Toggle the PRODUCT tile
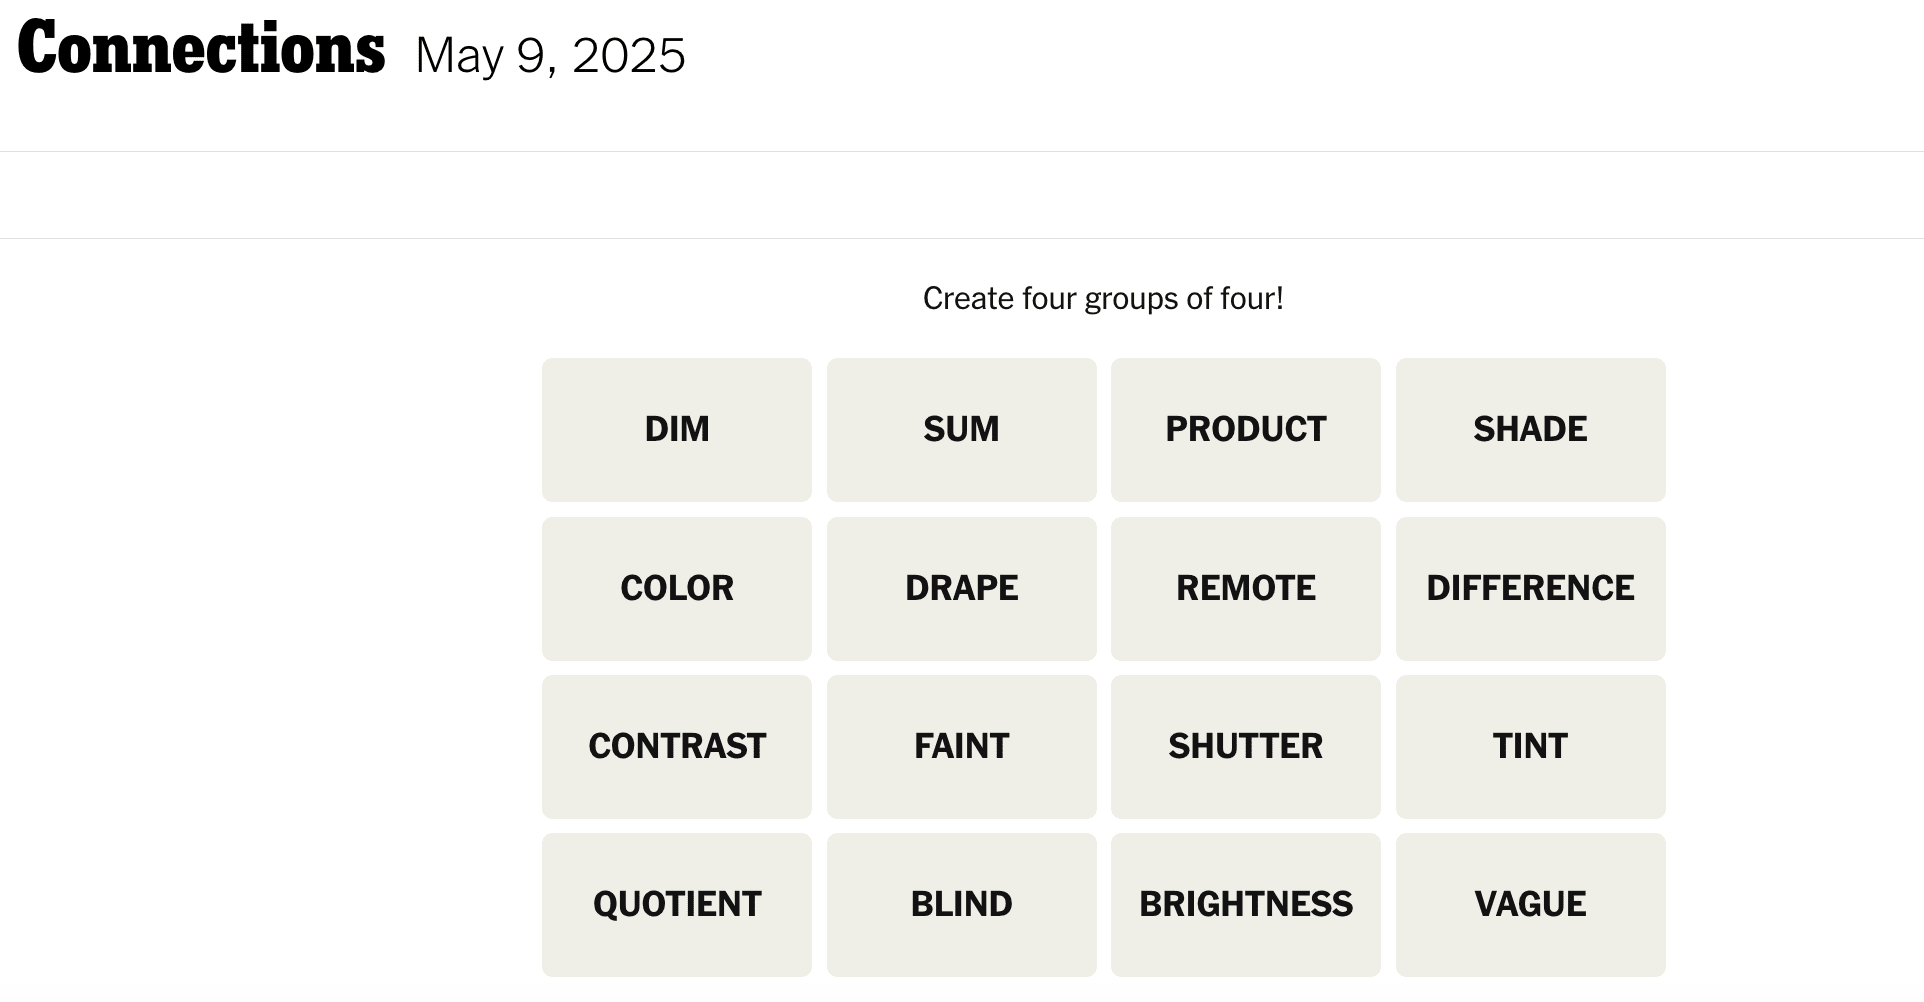1924x1002 pixels. tap(1245, 430)
